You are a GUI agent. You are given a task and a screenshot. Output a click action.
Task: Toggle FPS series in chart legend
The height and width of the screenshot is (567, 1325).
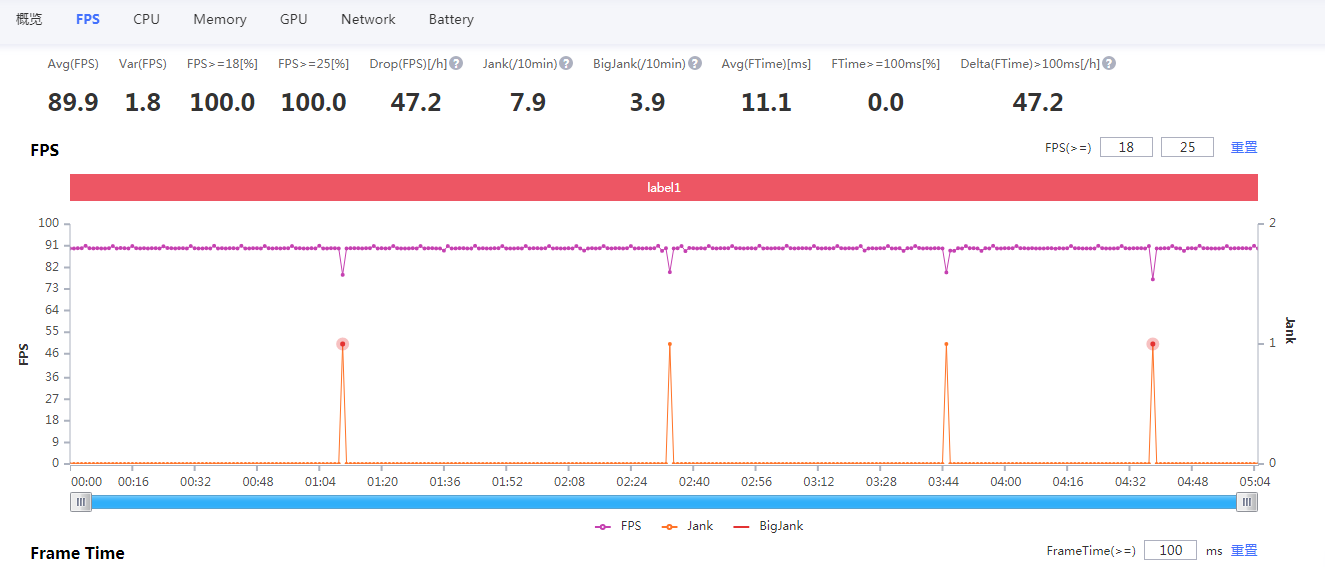(x=618, y=526)
